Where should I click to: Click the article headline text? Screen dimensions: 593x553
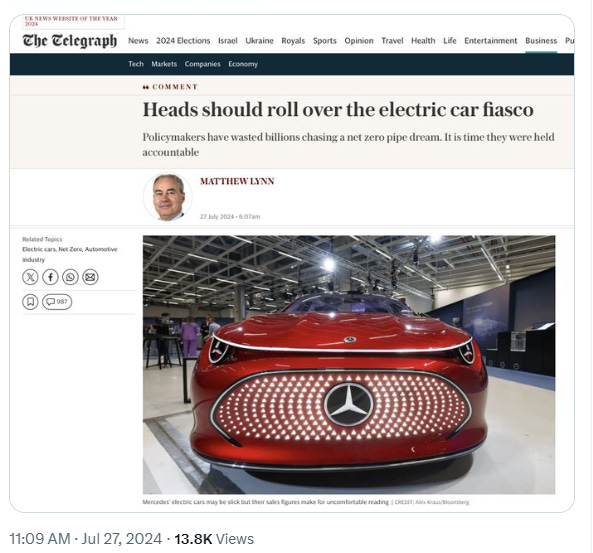pos(338,110)
